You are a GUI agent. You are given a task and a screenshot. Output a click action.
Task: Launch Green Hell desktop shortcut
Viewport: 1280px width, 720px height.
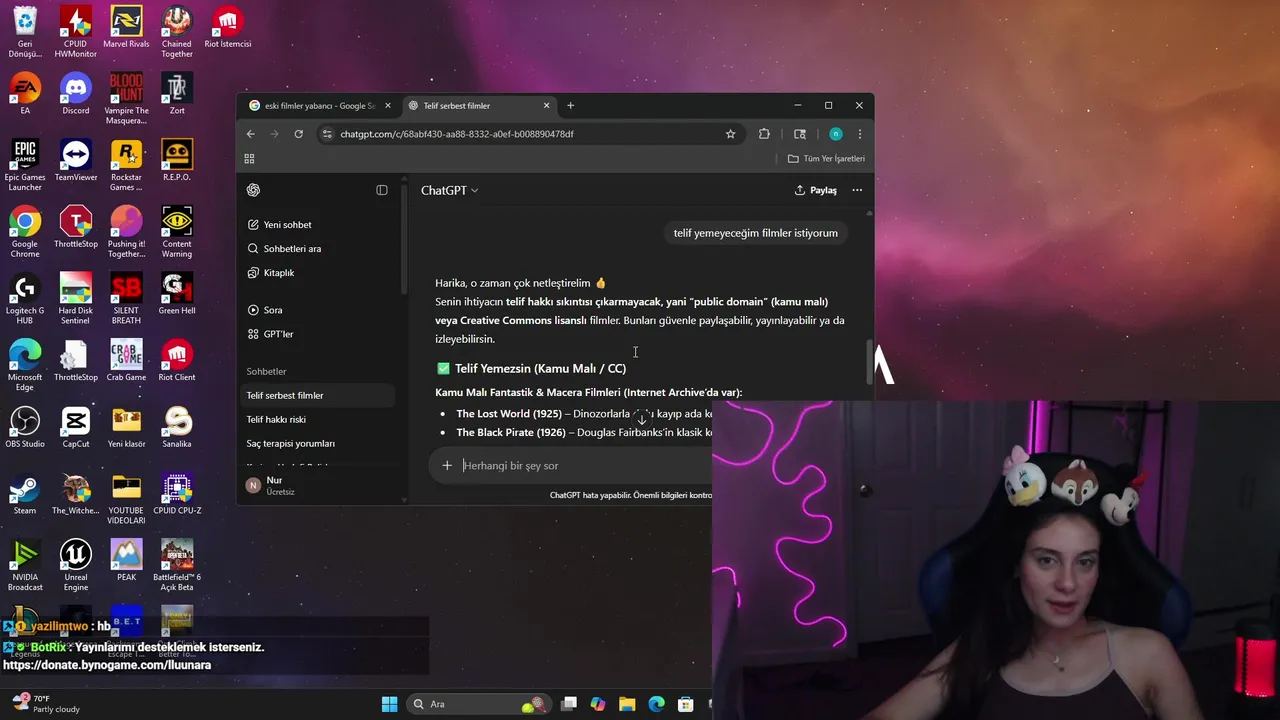coord(177,294)
